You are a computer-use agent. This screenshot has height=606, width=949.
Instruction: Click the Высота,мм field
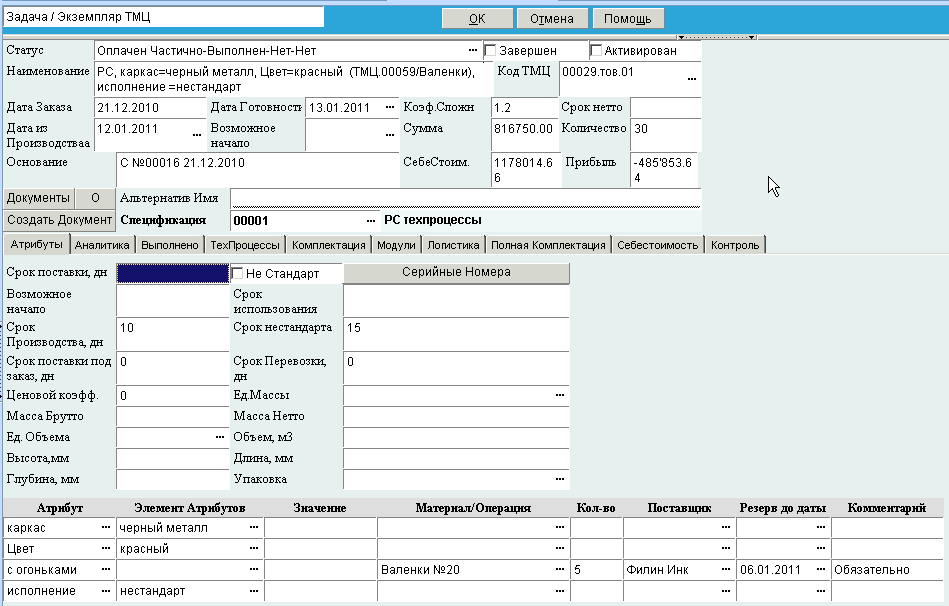(172, 458)
